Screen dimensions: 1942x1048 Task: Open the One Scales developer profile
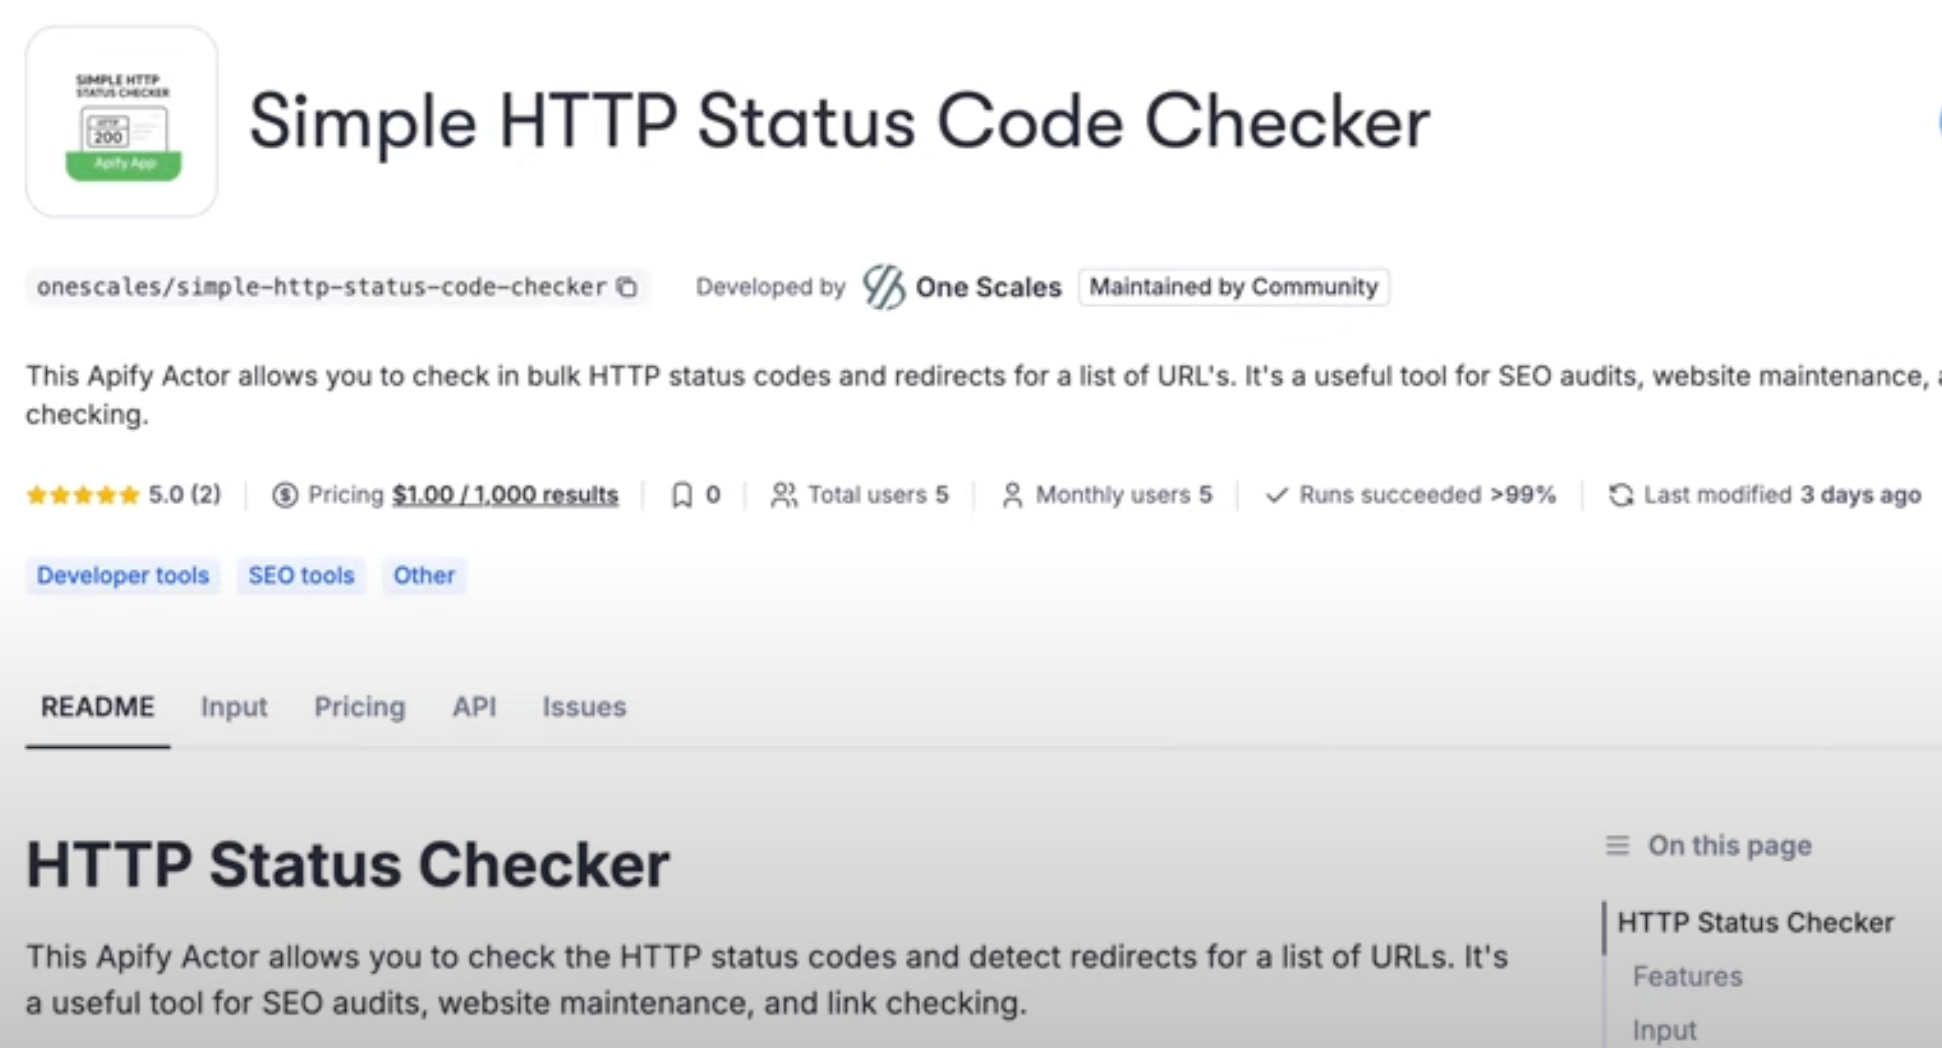pyautogui.click(x=988, y=287)
